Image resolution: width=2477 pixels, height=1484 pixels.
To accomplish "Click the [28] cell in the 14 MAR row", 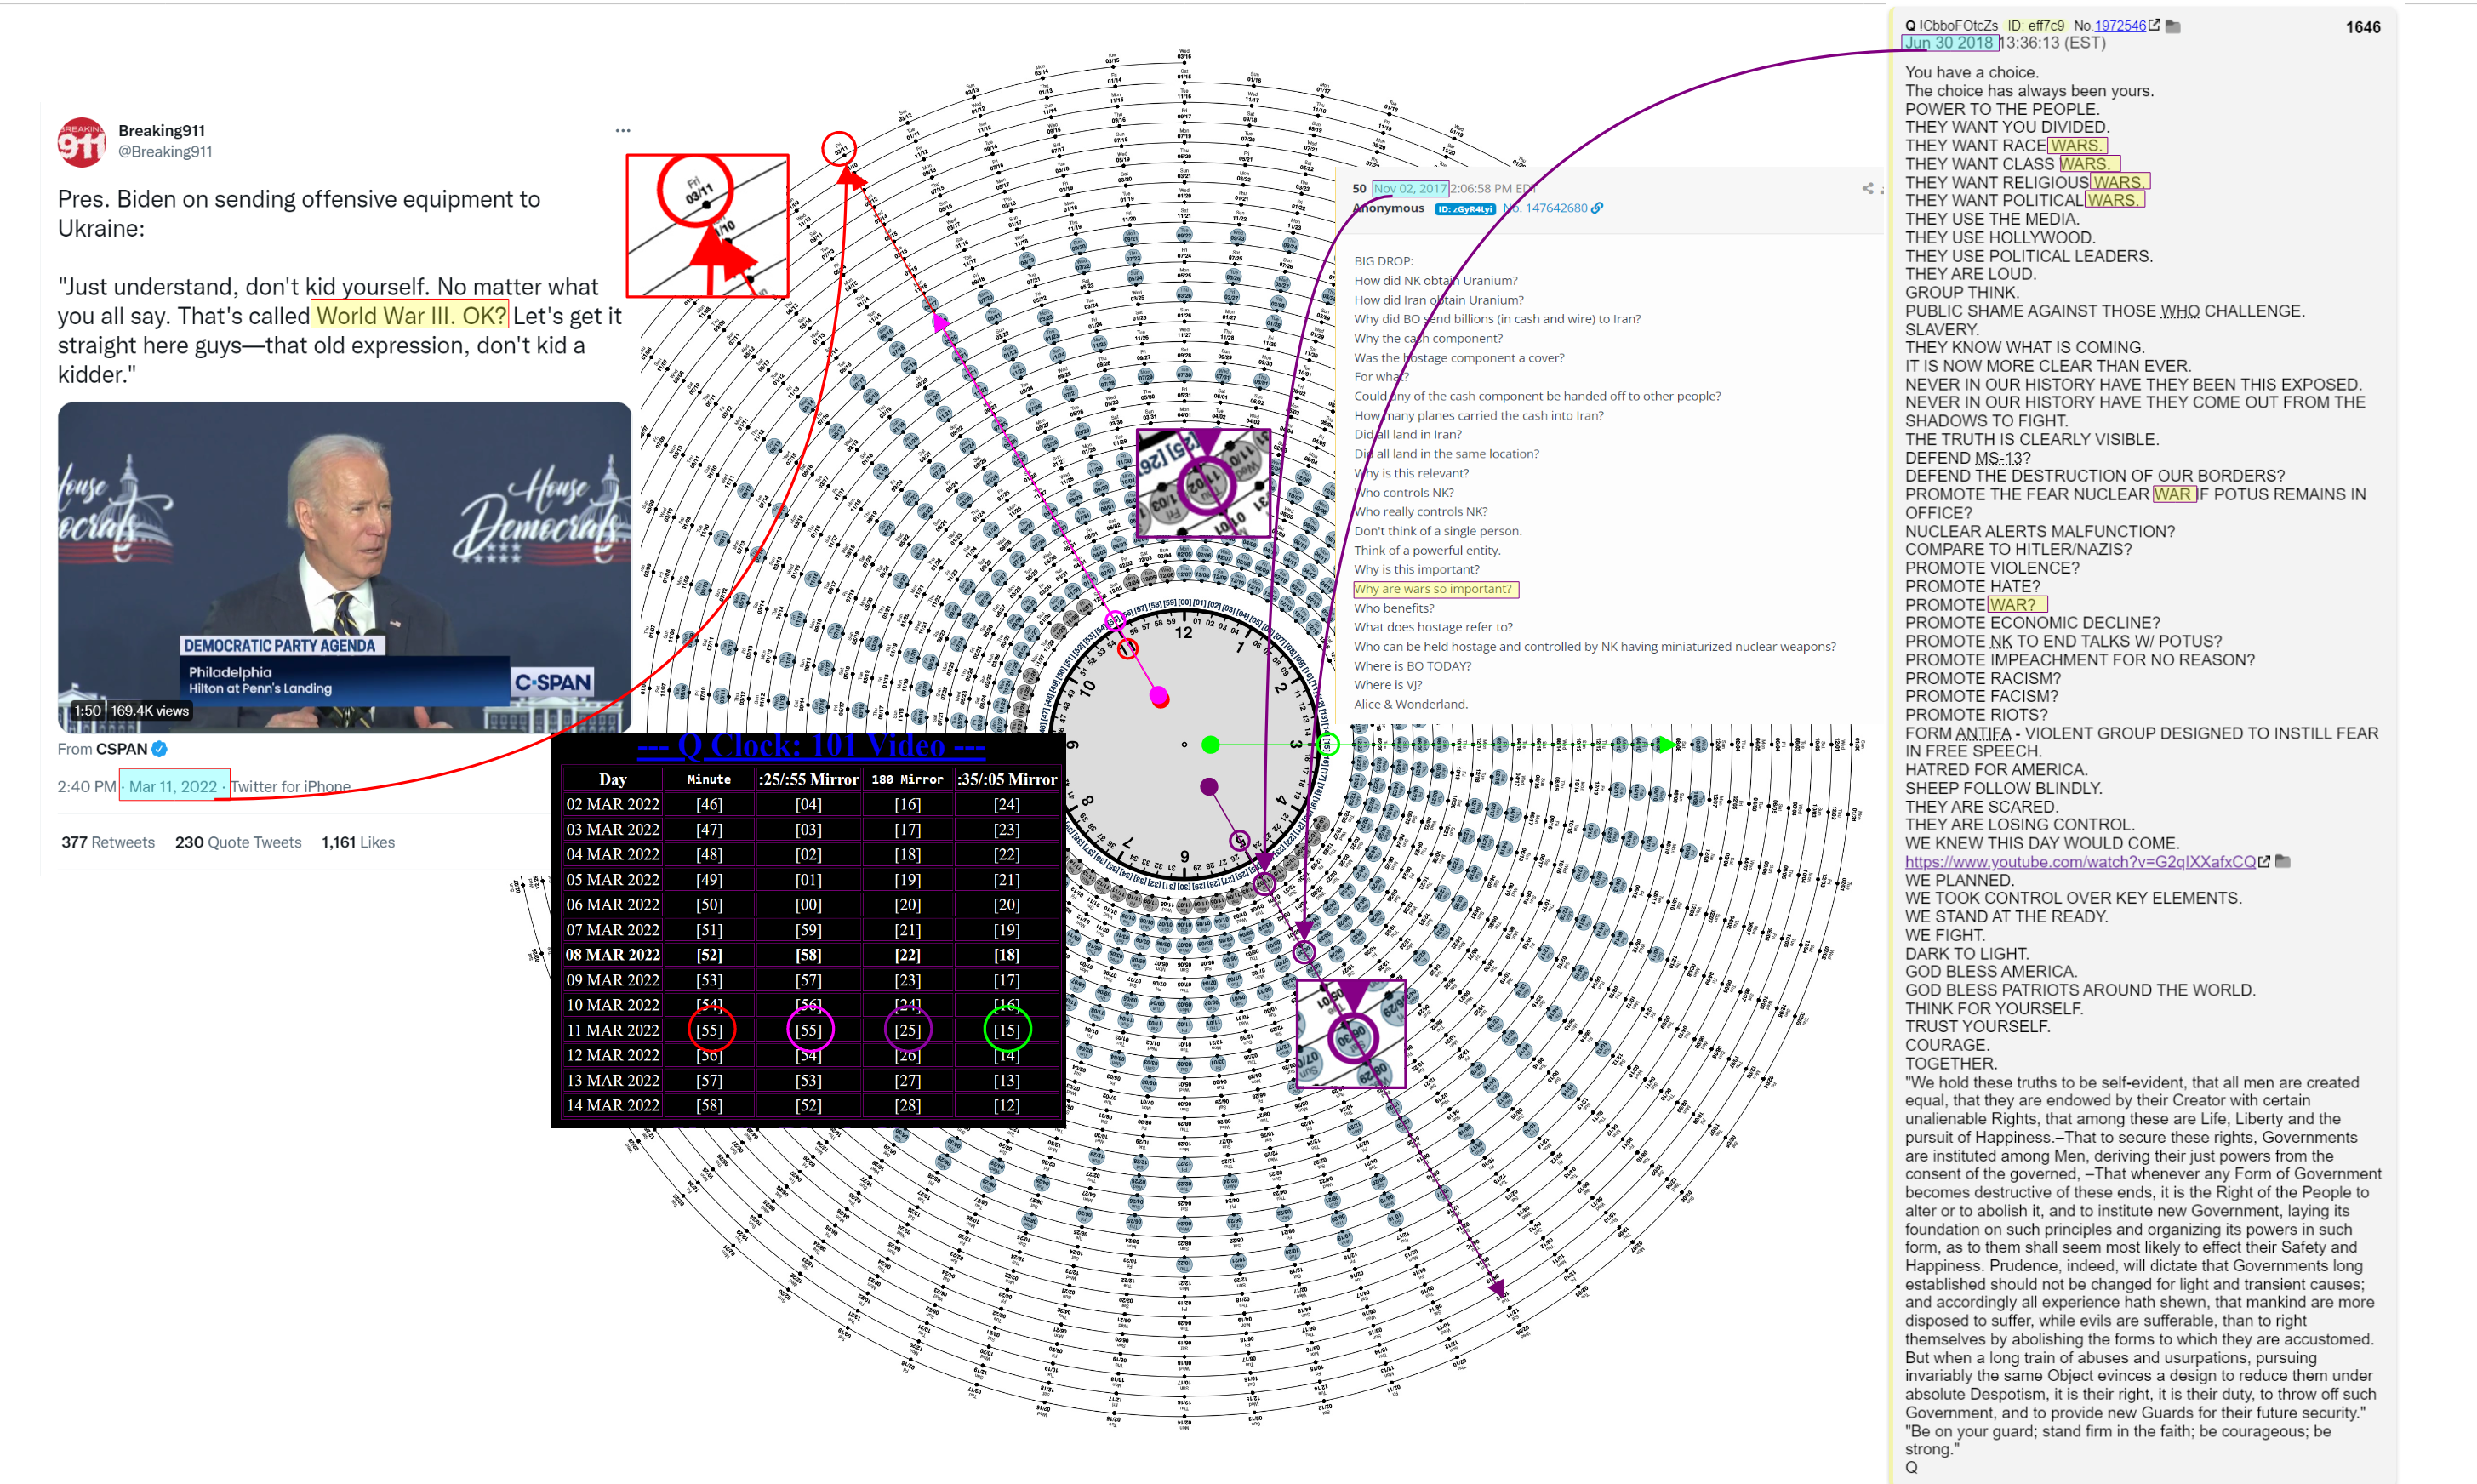I will tap(907, 1105).
